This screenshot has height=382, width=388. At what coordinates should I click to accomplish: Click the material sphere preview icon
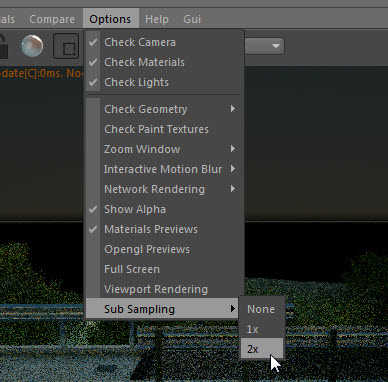tap(32, 46)
